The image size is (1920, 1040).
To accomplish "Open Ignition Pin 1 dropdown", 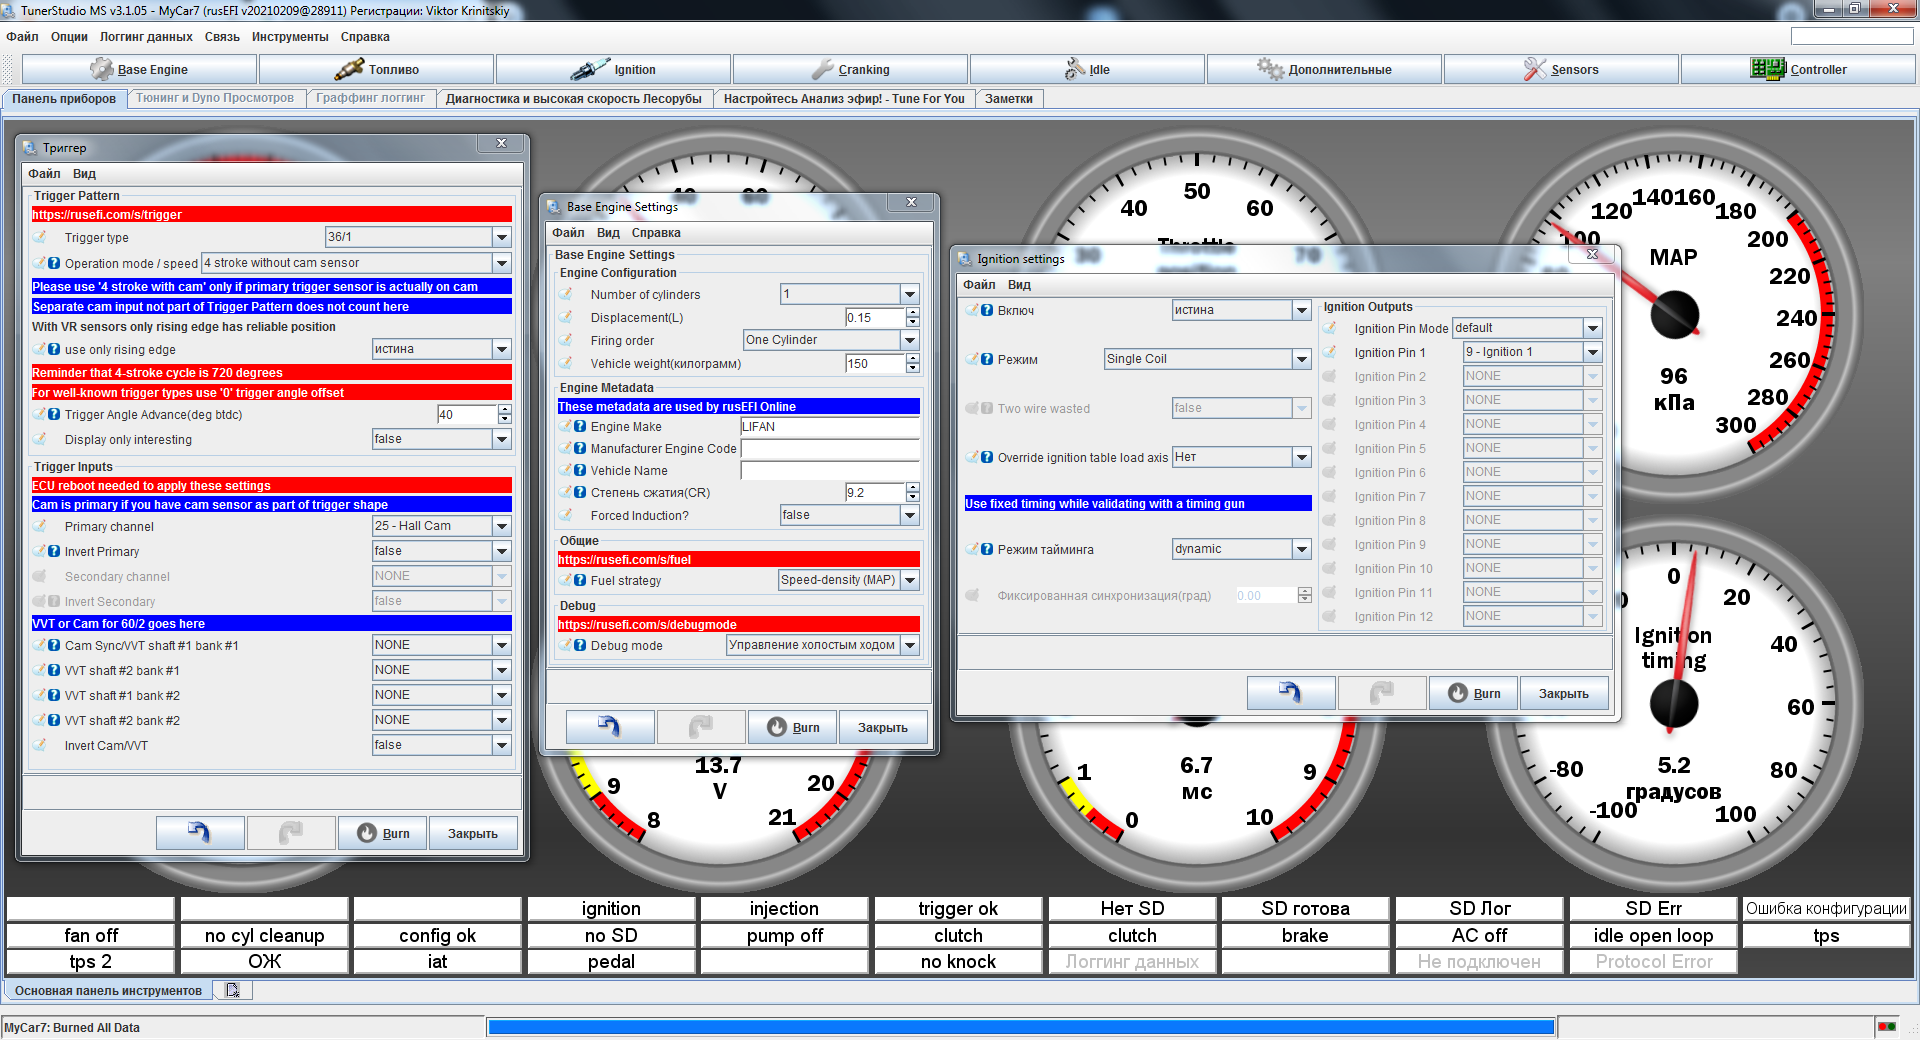I will point(1532,352).
